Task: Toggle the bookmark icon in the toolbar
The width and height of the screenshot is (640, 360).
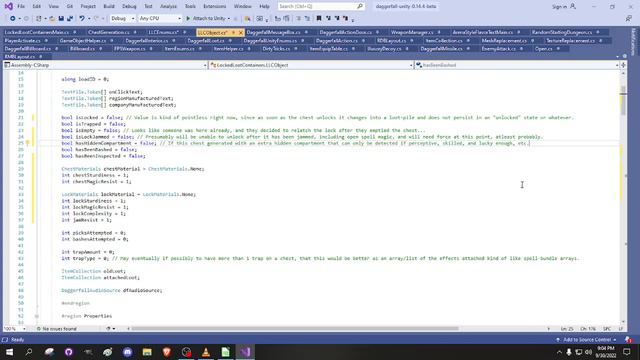Action: coord(319,18)
